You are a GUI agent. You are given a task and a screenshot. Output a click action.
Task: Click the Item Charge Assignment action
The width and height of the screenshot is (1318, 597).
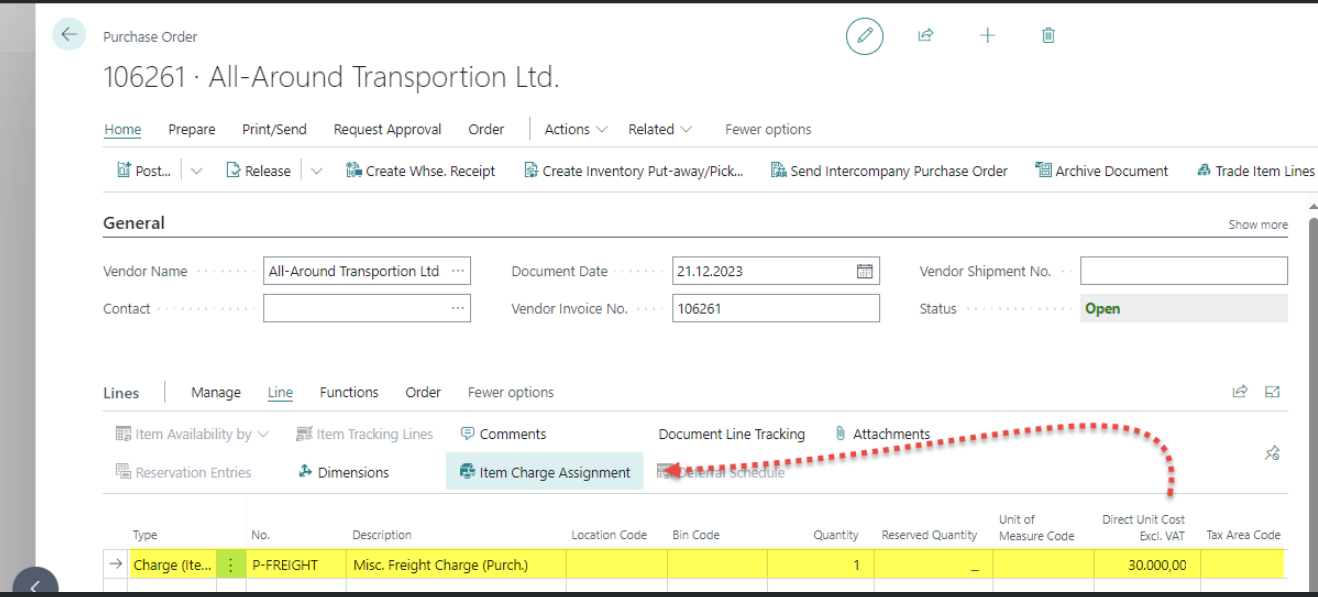coord(545,472)
